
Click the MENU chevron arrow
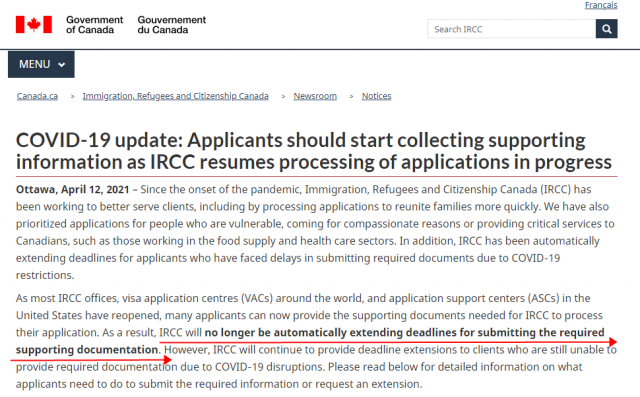tap(62, 65)
